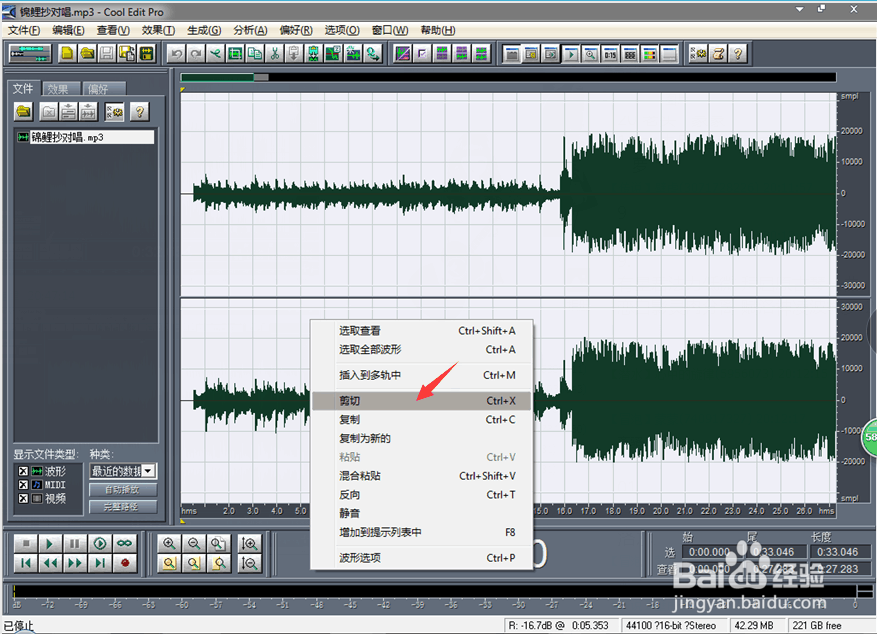Zoom in vertically

click(249, 543)
